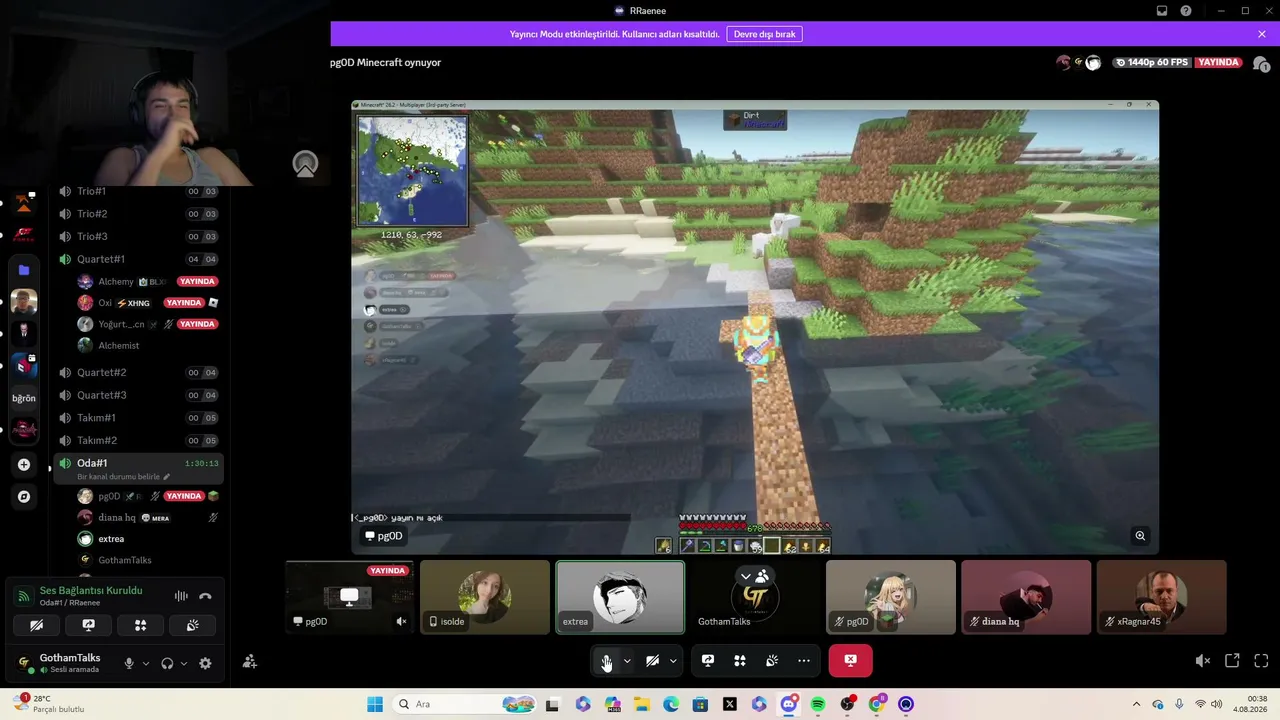Join the Takım#1 voice channel
Viewport: 1280px width, 720px height.
138,417
